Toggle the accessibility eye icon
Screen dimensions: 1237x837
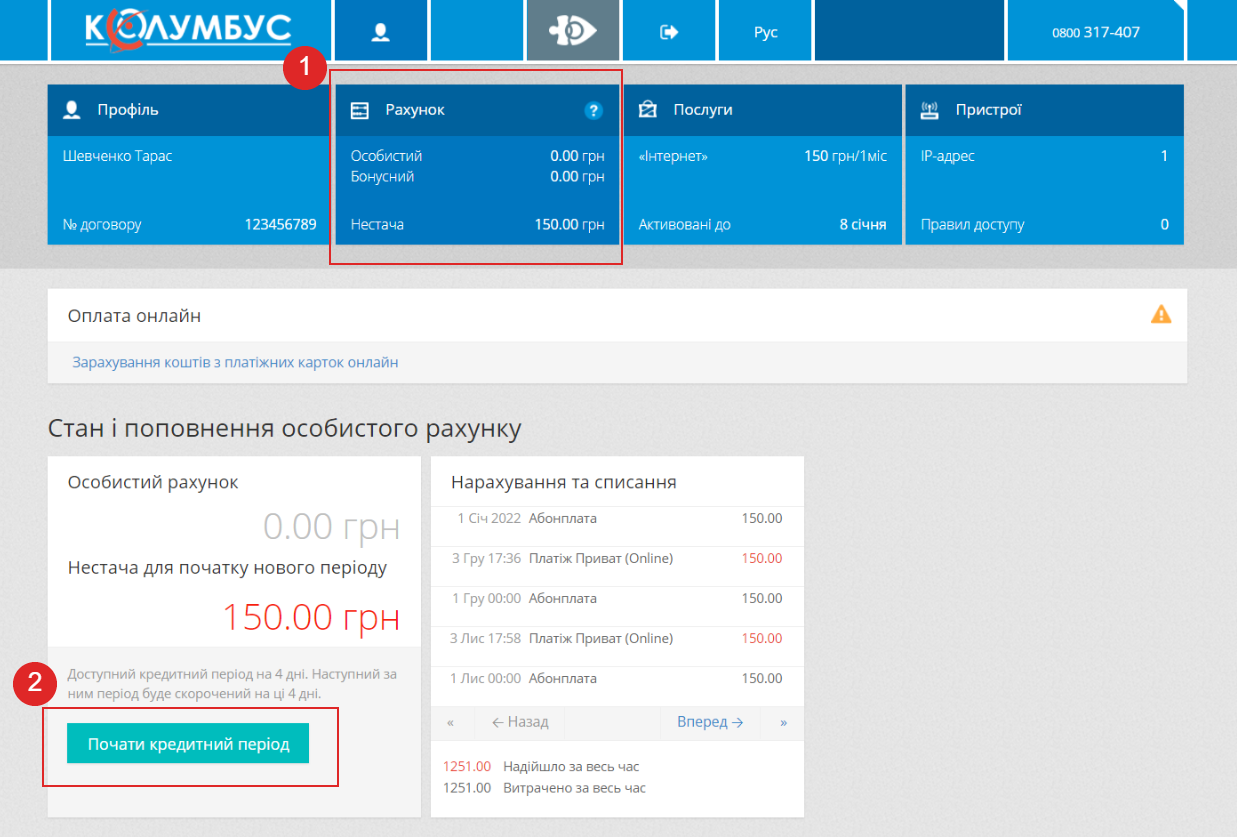572,31
